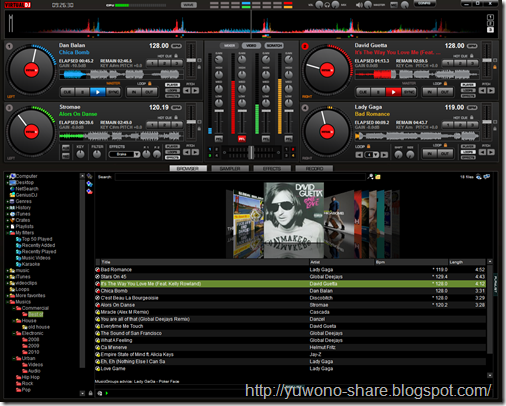Toggle the loop lock icon on deck 2
Viewport: 506px width, 406px height.
click(445, 83)
